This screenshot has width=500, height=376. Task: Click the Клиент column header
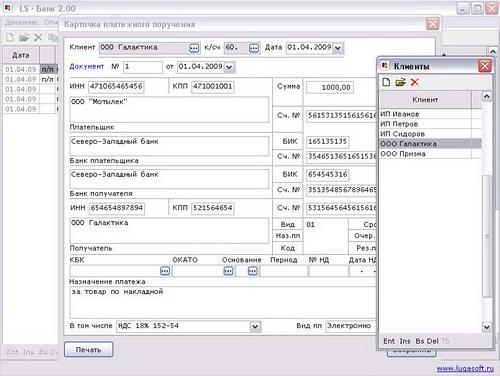[x=425, y=100]
